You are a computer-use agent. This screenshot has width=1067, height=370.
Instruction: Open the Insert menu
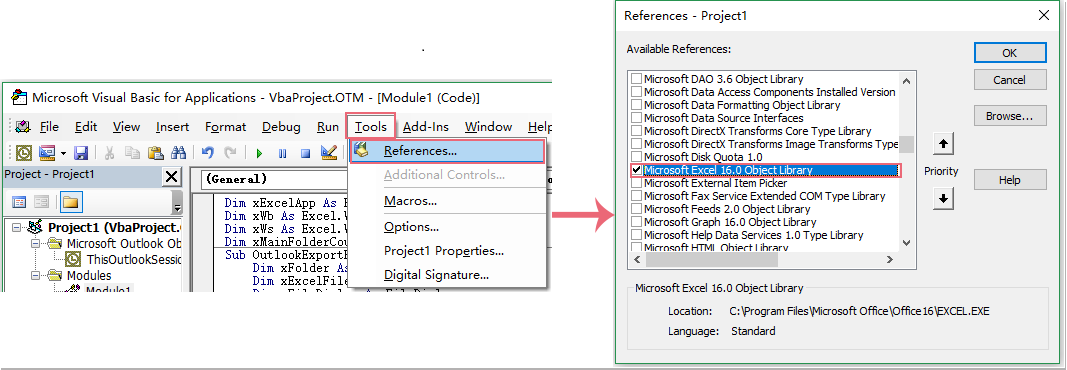172,127
